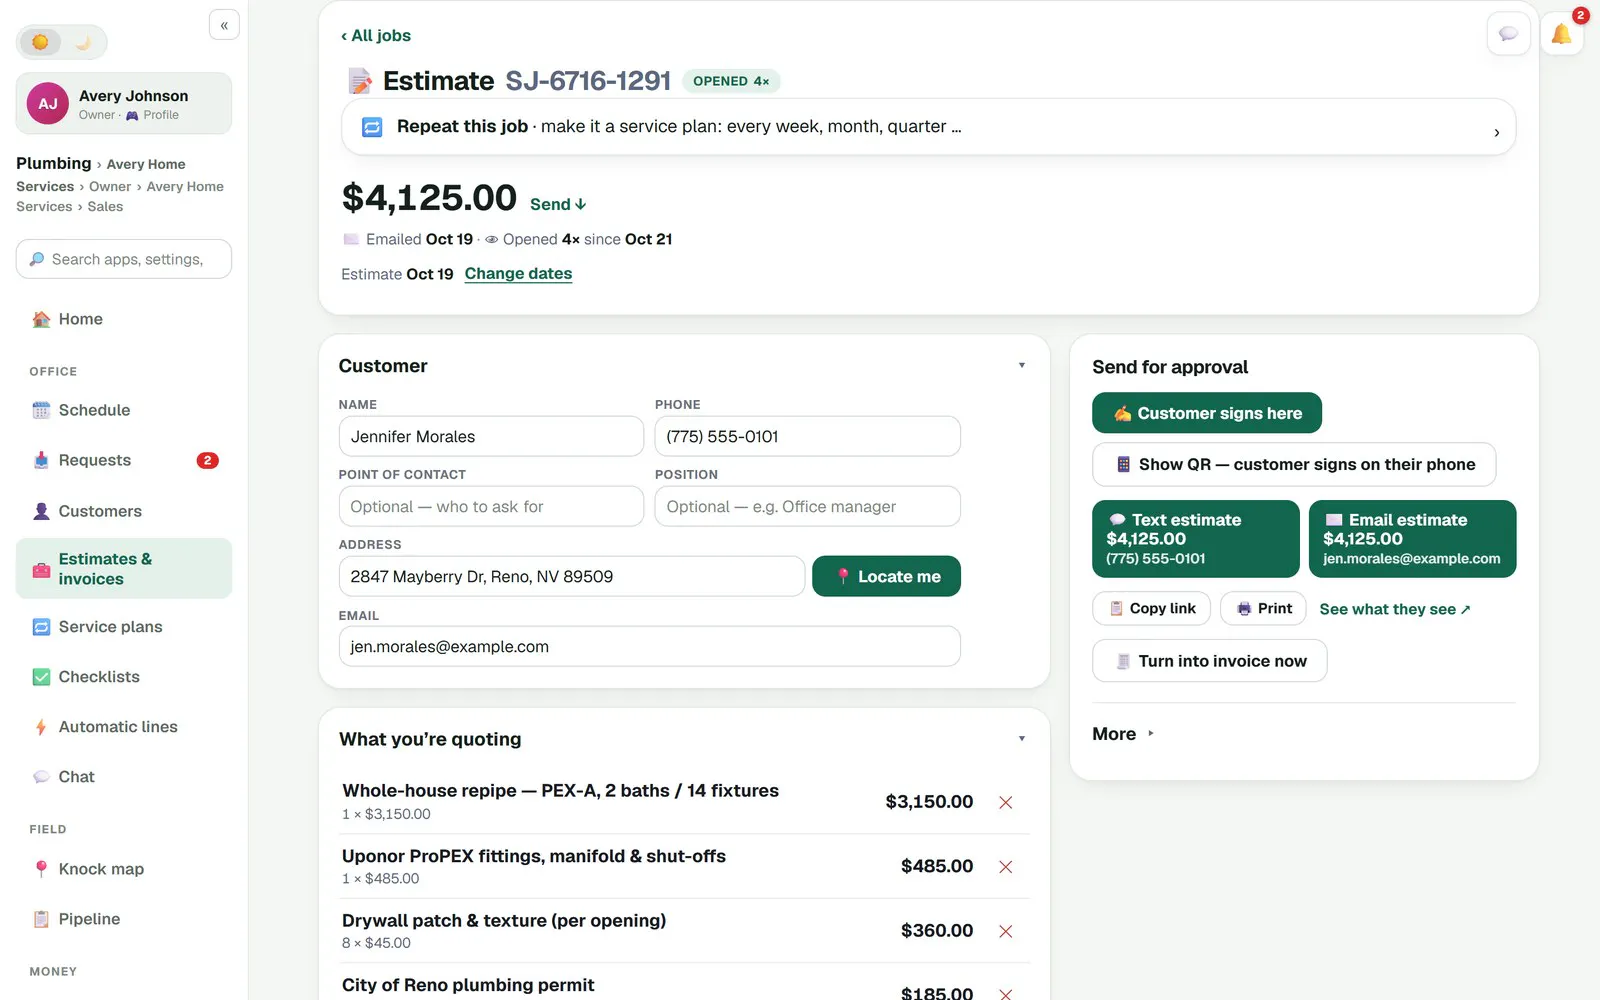Image resolution: width=1600 pixels, height=1000 pixels.
Task: Go back to All jobs
Action: point(376,36)
